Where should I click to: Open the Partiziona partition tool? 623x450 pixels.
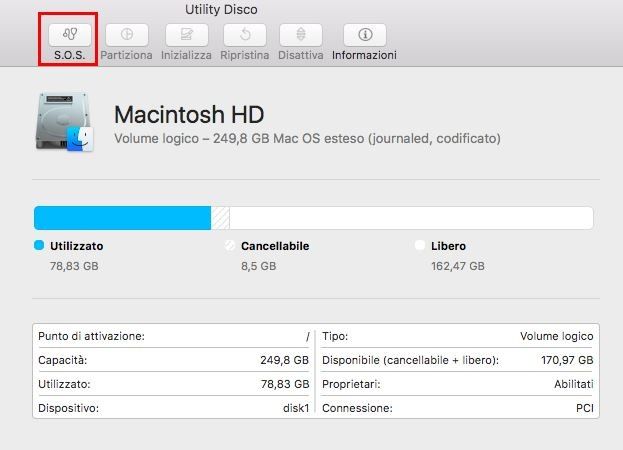pyautogui.click(x=127, y=35)
